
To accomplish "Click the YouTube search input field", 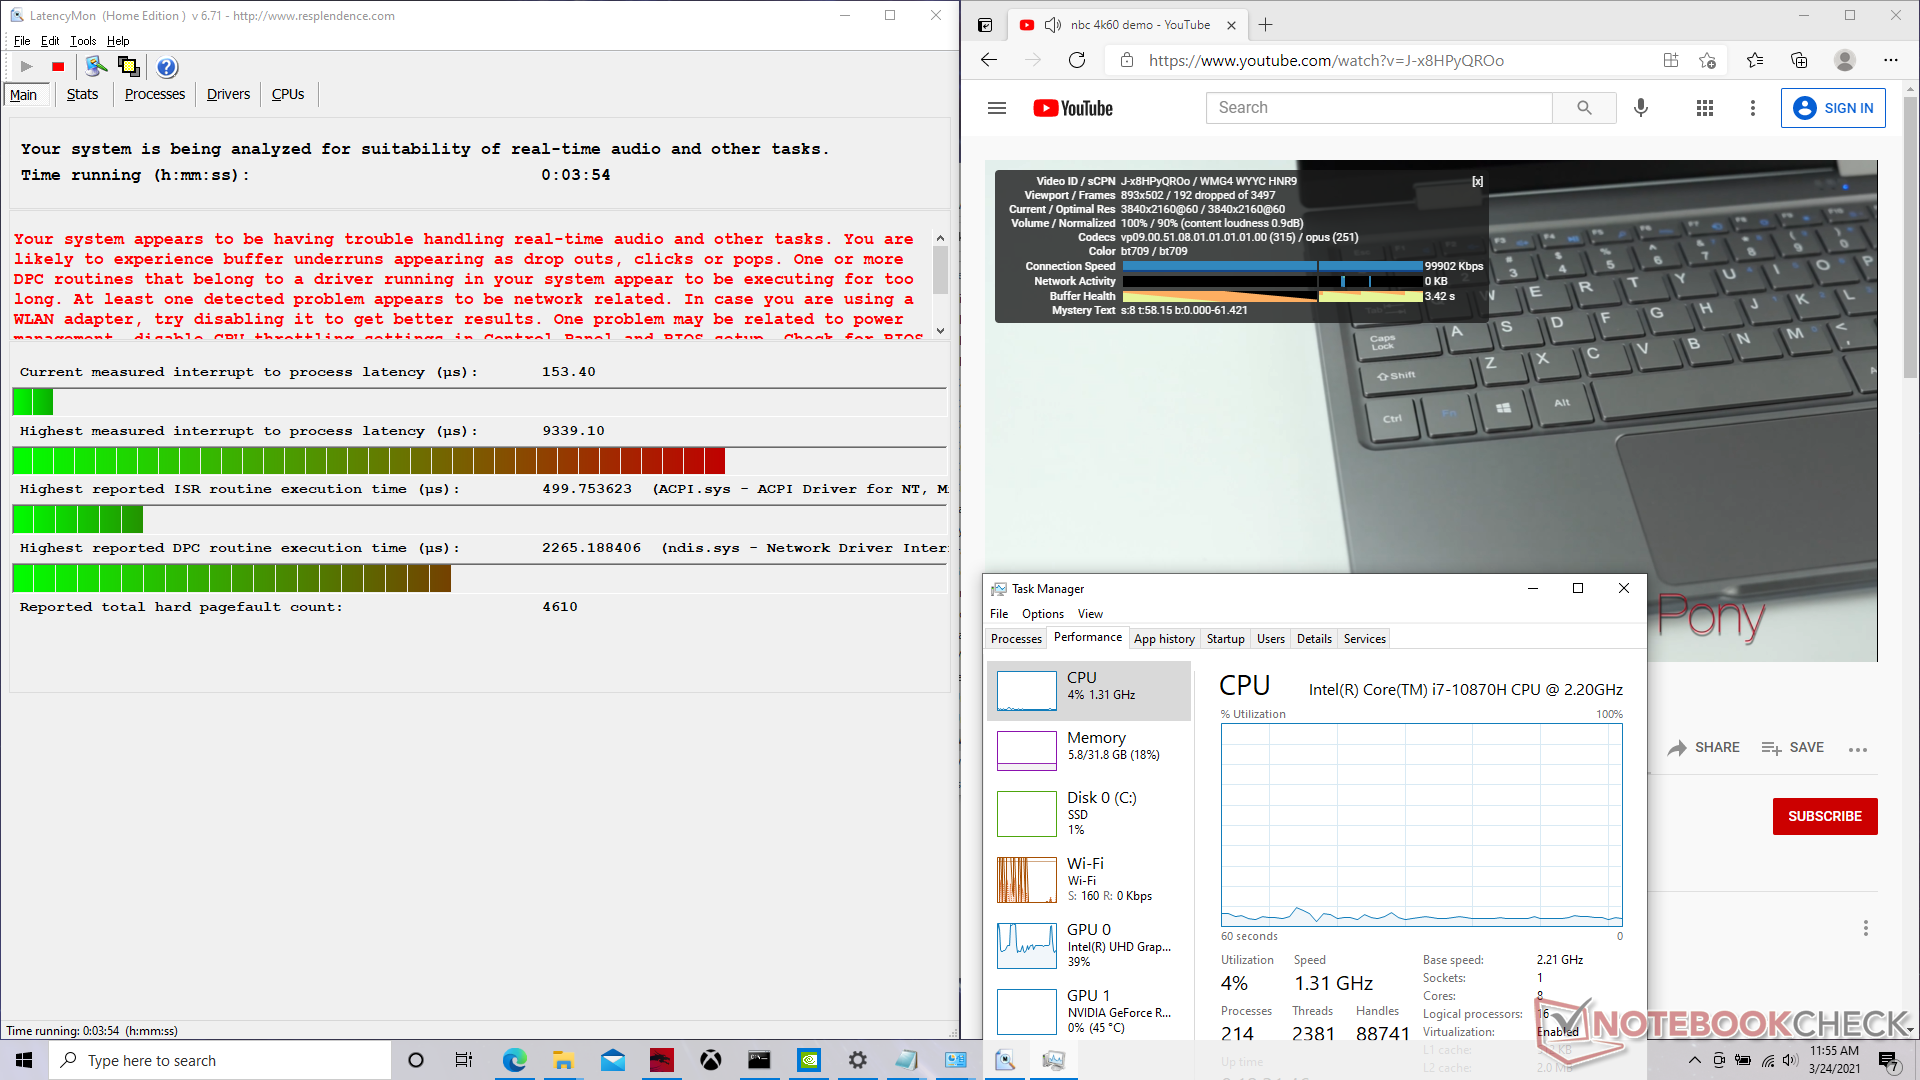I will click(x=1380, y=108).
